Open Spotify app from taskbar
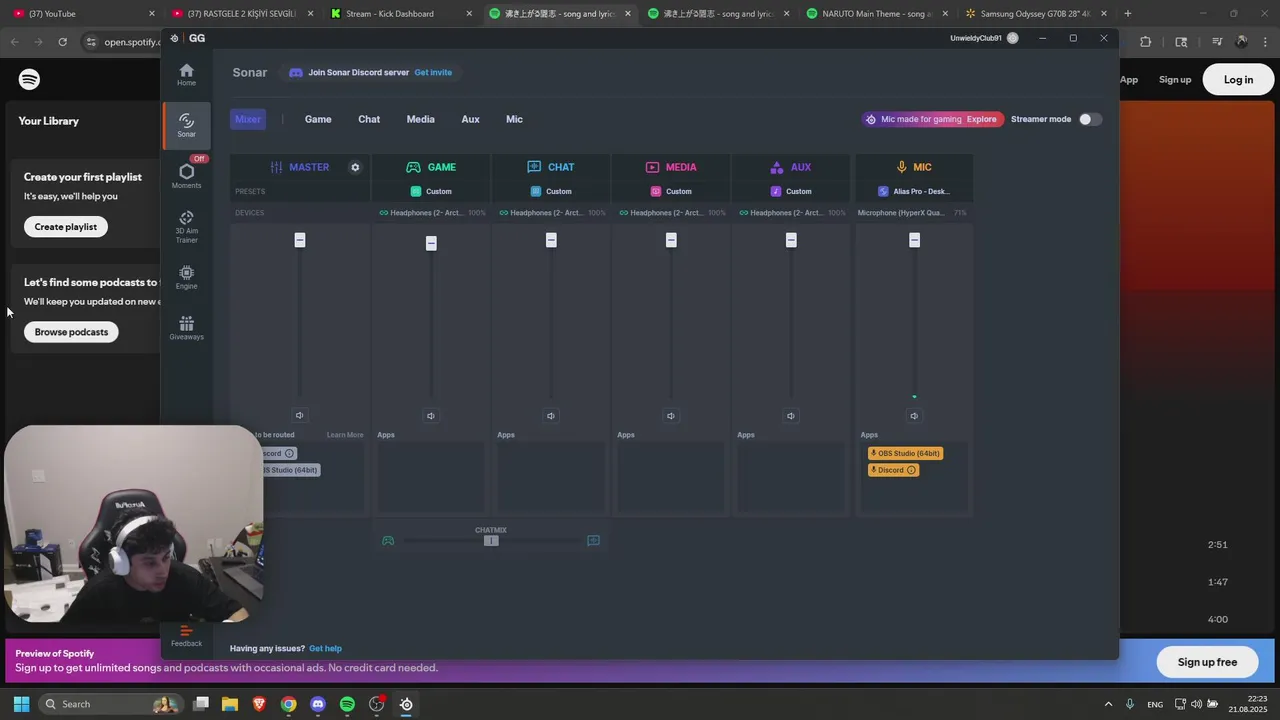The width and height of the screenshot is (1280, 720). (x=347, y=704)
